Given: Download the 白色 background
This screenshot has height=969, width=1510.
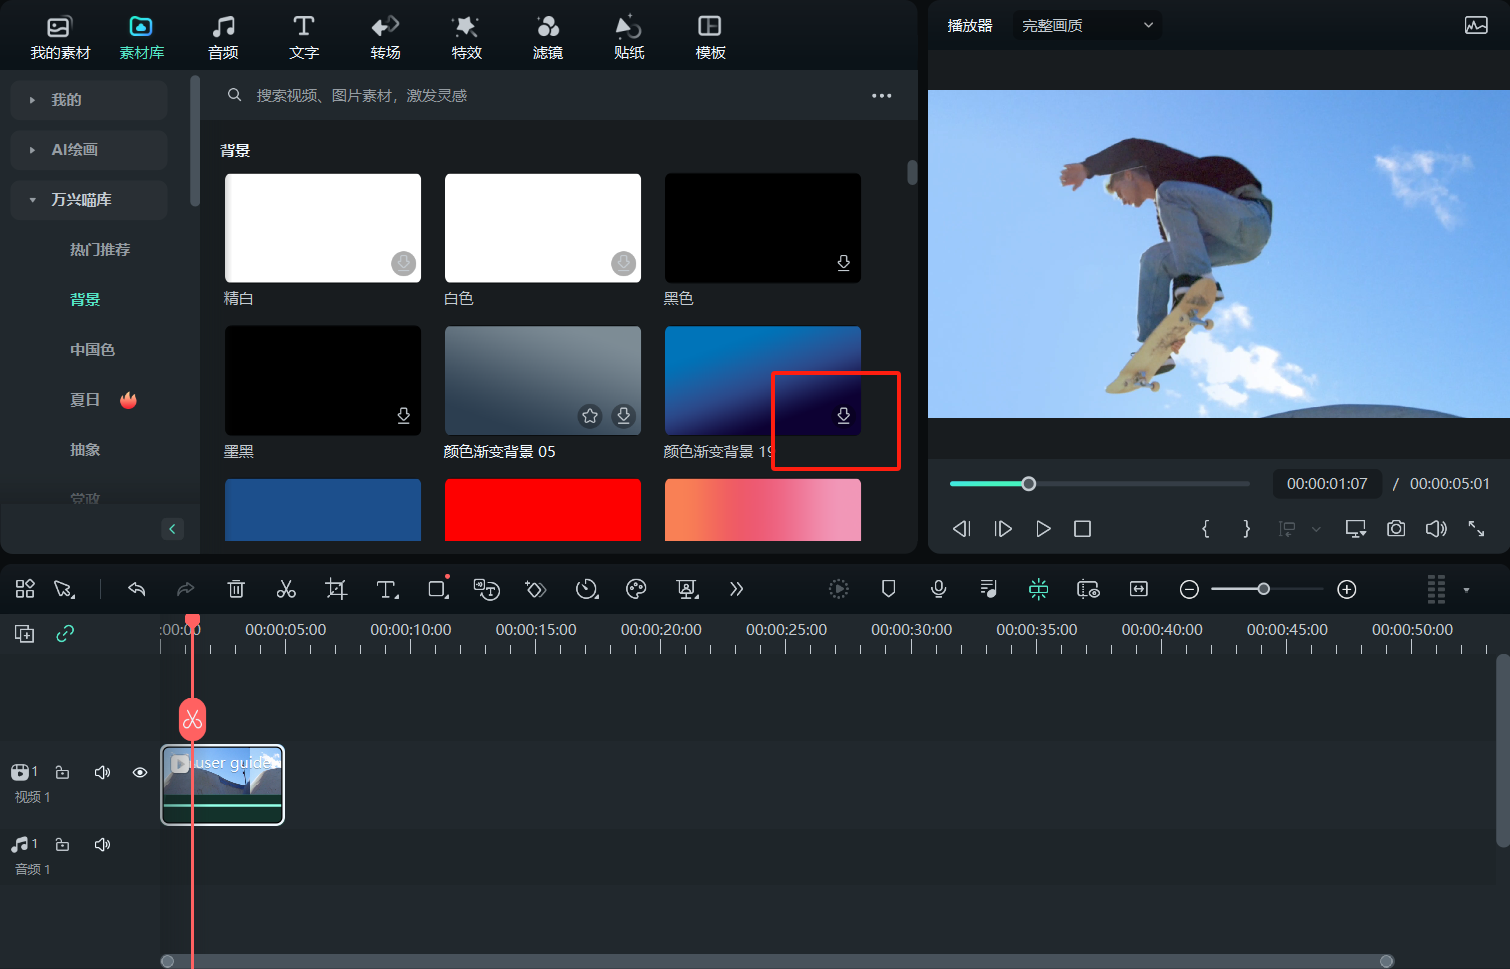Looking at the screenshot, I should [623, 263].
